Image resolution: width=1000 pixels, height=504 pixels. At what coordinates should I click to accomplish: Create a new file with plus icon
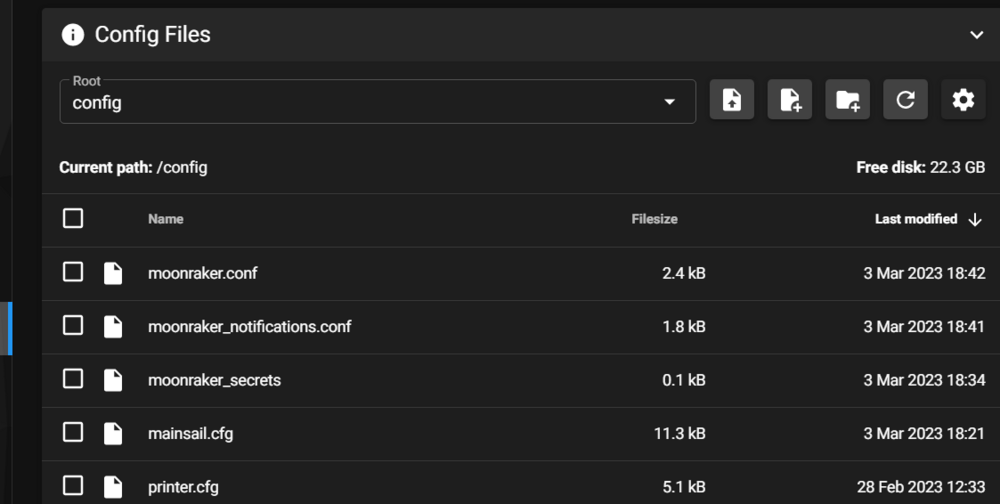[790, 100]
